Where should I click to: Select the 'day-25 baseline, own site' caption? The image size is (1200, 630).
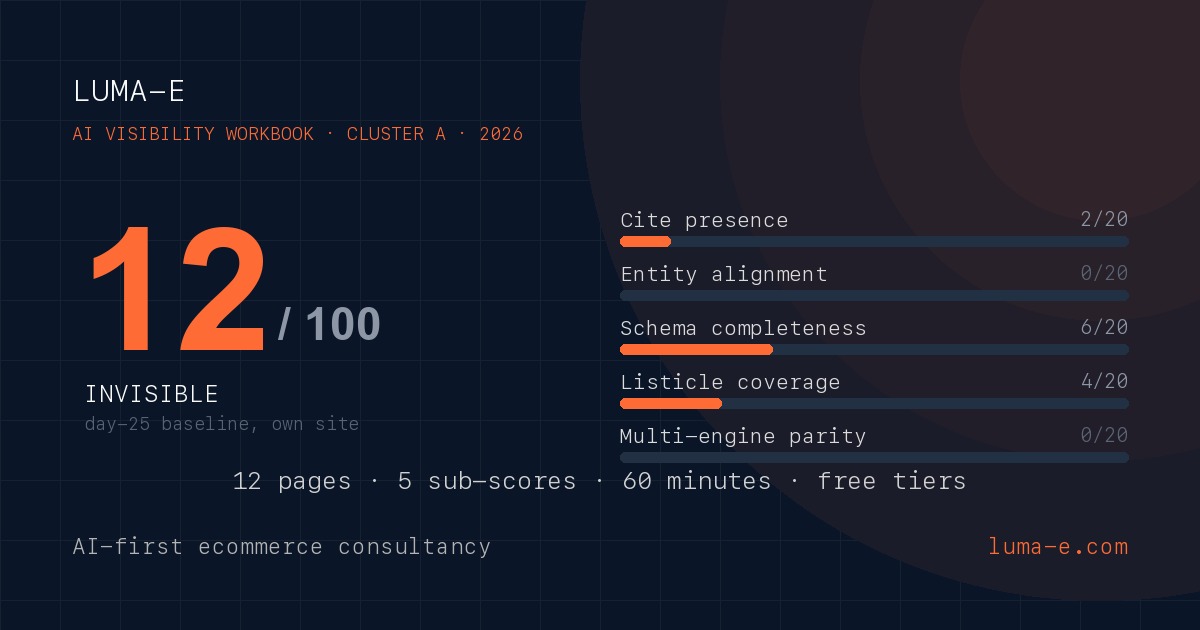pyautogui.click(x=222, y=424)
